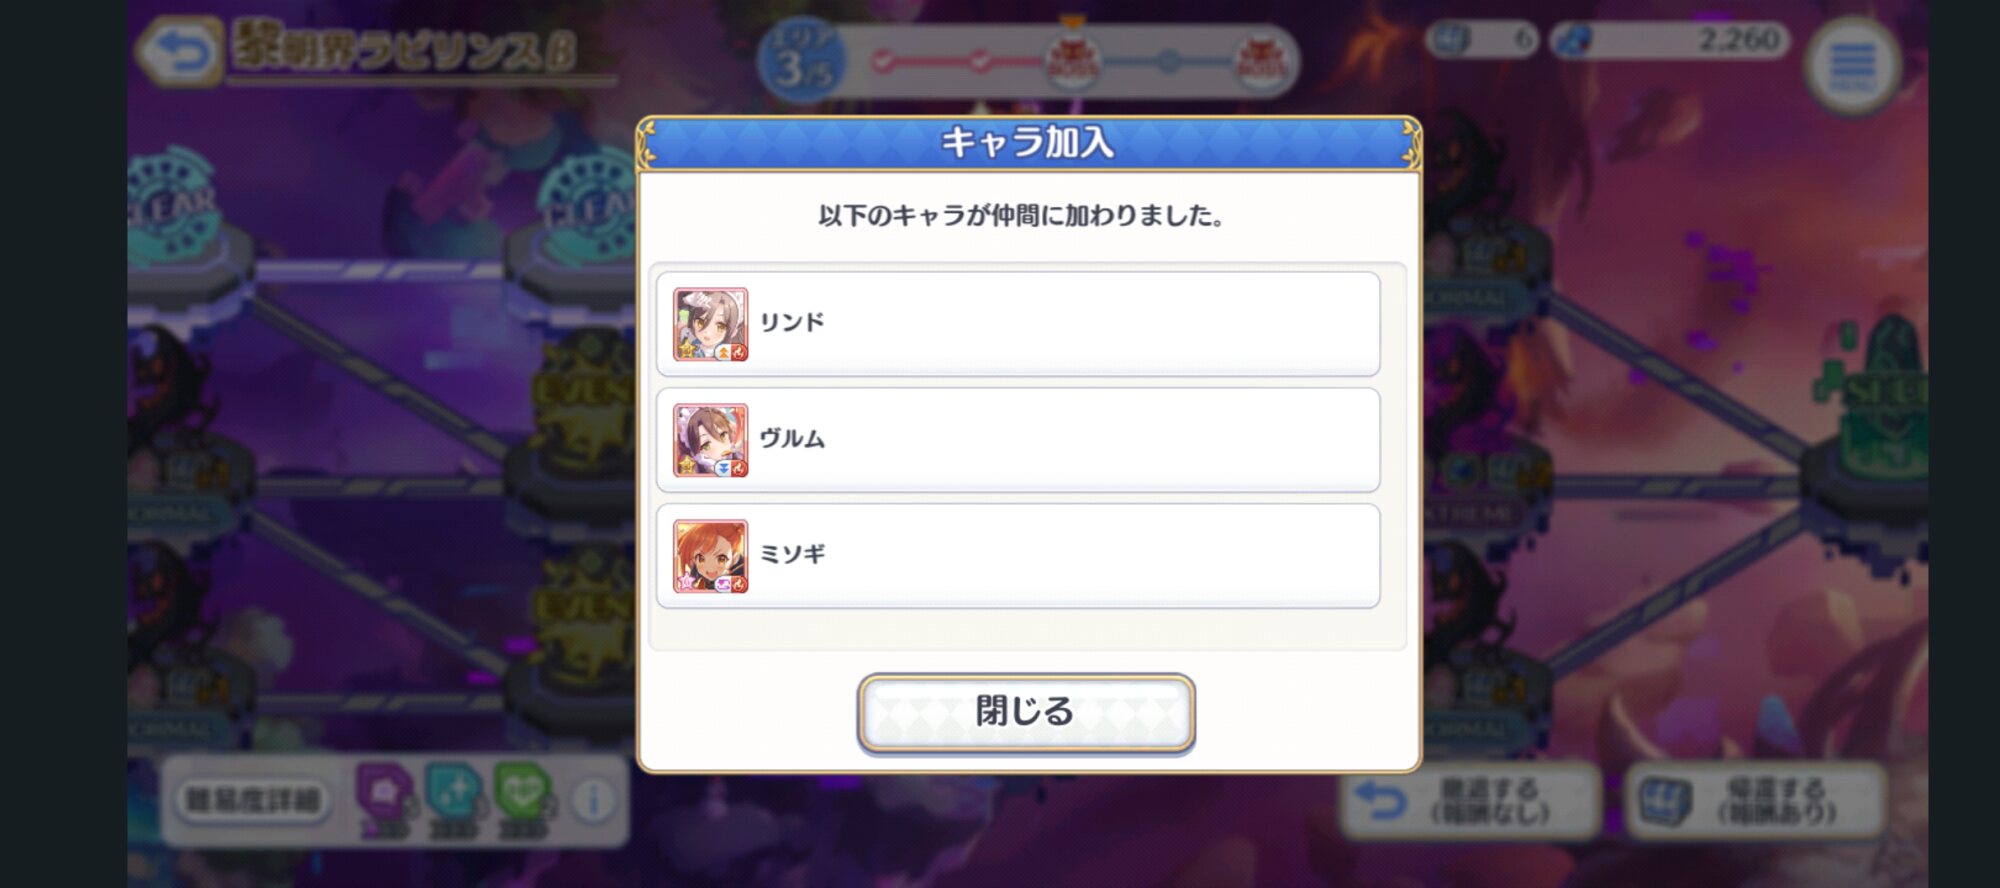Screen dimensions: 2000x888
Task: Open the MENU hamburger button
Action: (1853, 66)
